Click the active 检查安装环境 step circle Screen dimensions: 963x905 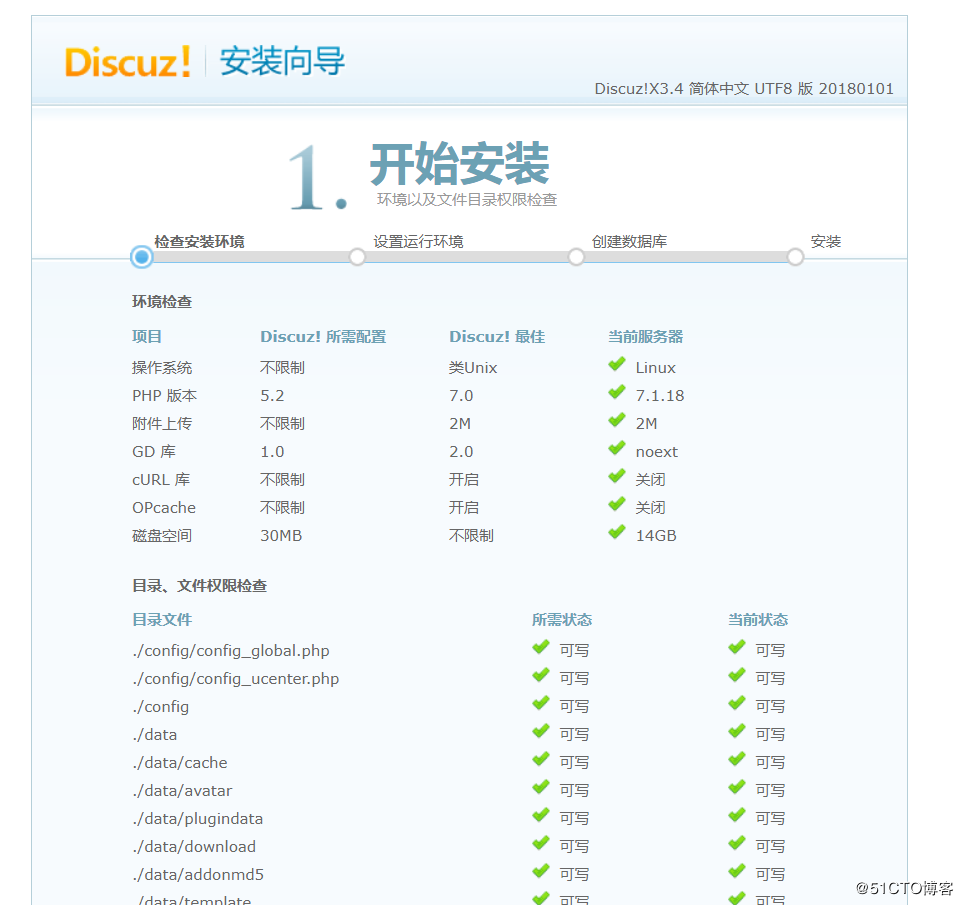coord(142,257)
